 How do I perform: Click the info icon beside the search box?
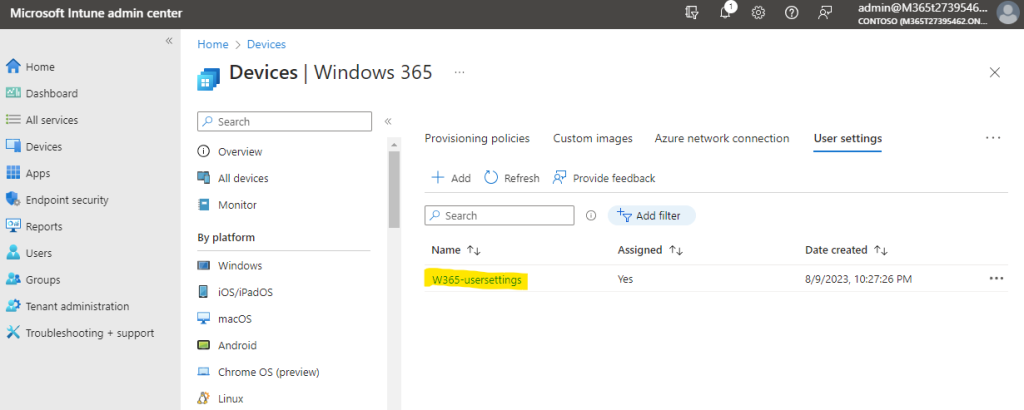(591, 215)
